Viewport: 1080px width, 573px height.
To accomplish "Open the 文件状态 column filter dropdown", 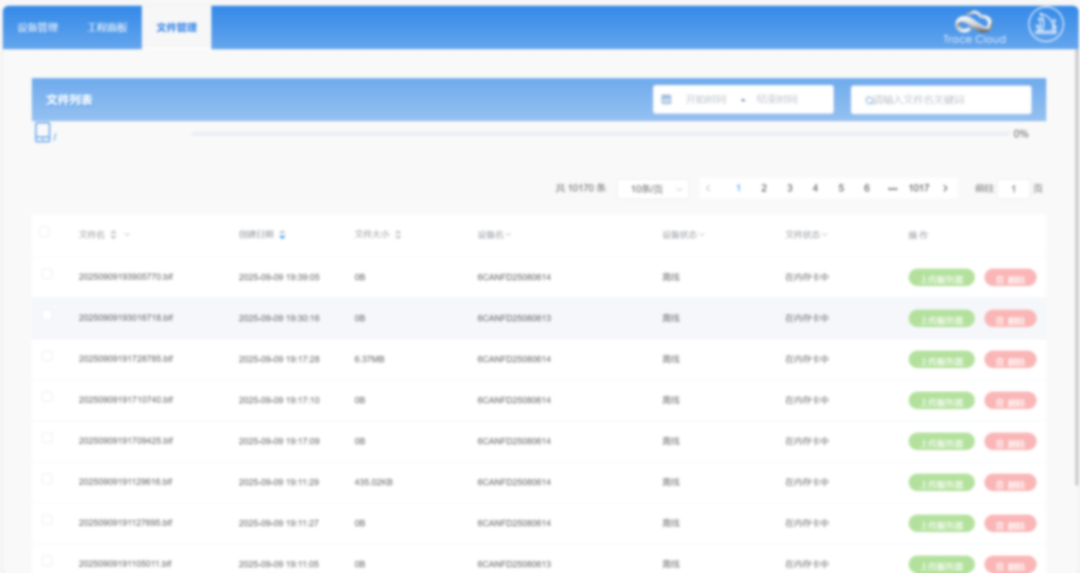I will point(824,235).
